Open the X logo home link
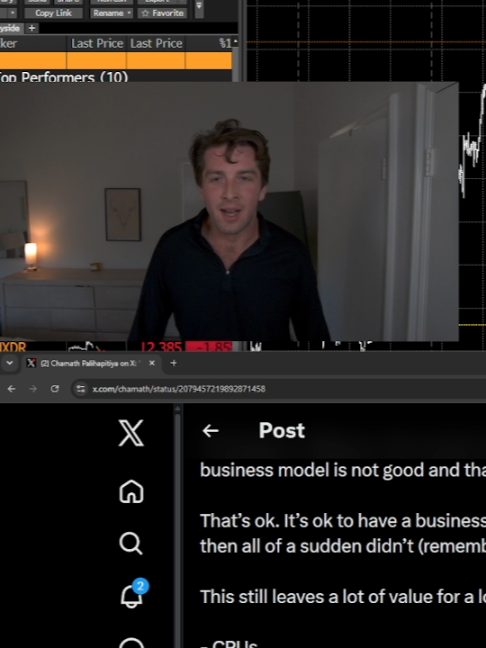Viewport: 486px width, 648px height. [x=131, y=433]
